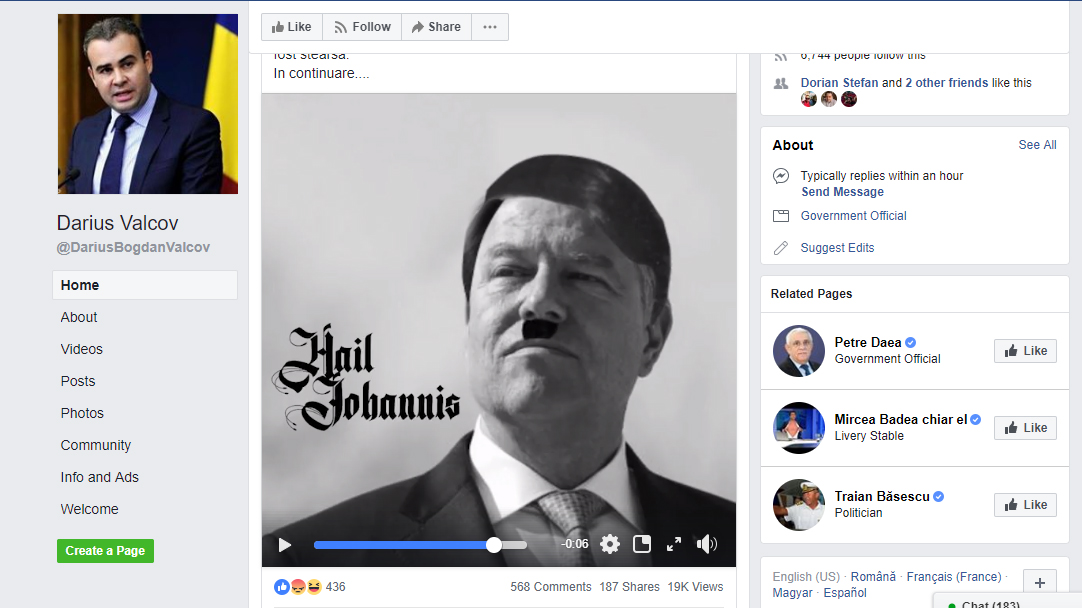This screenshot has height=608, width=1082.
Task: Open Traian Băsescu profile picture
Action: pyautogui.click(x=799, y=505)
